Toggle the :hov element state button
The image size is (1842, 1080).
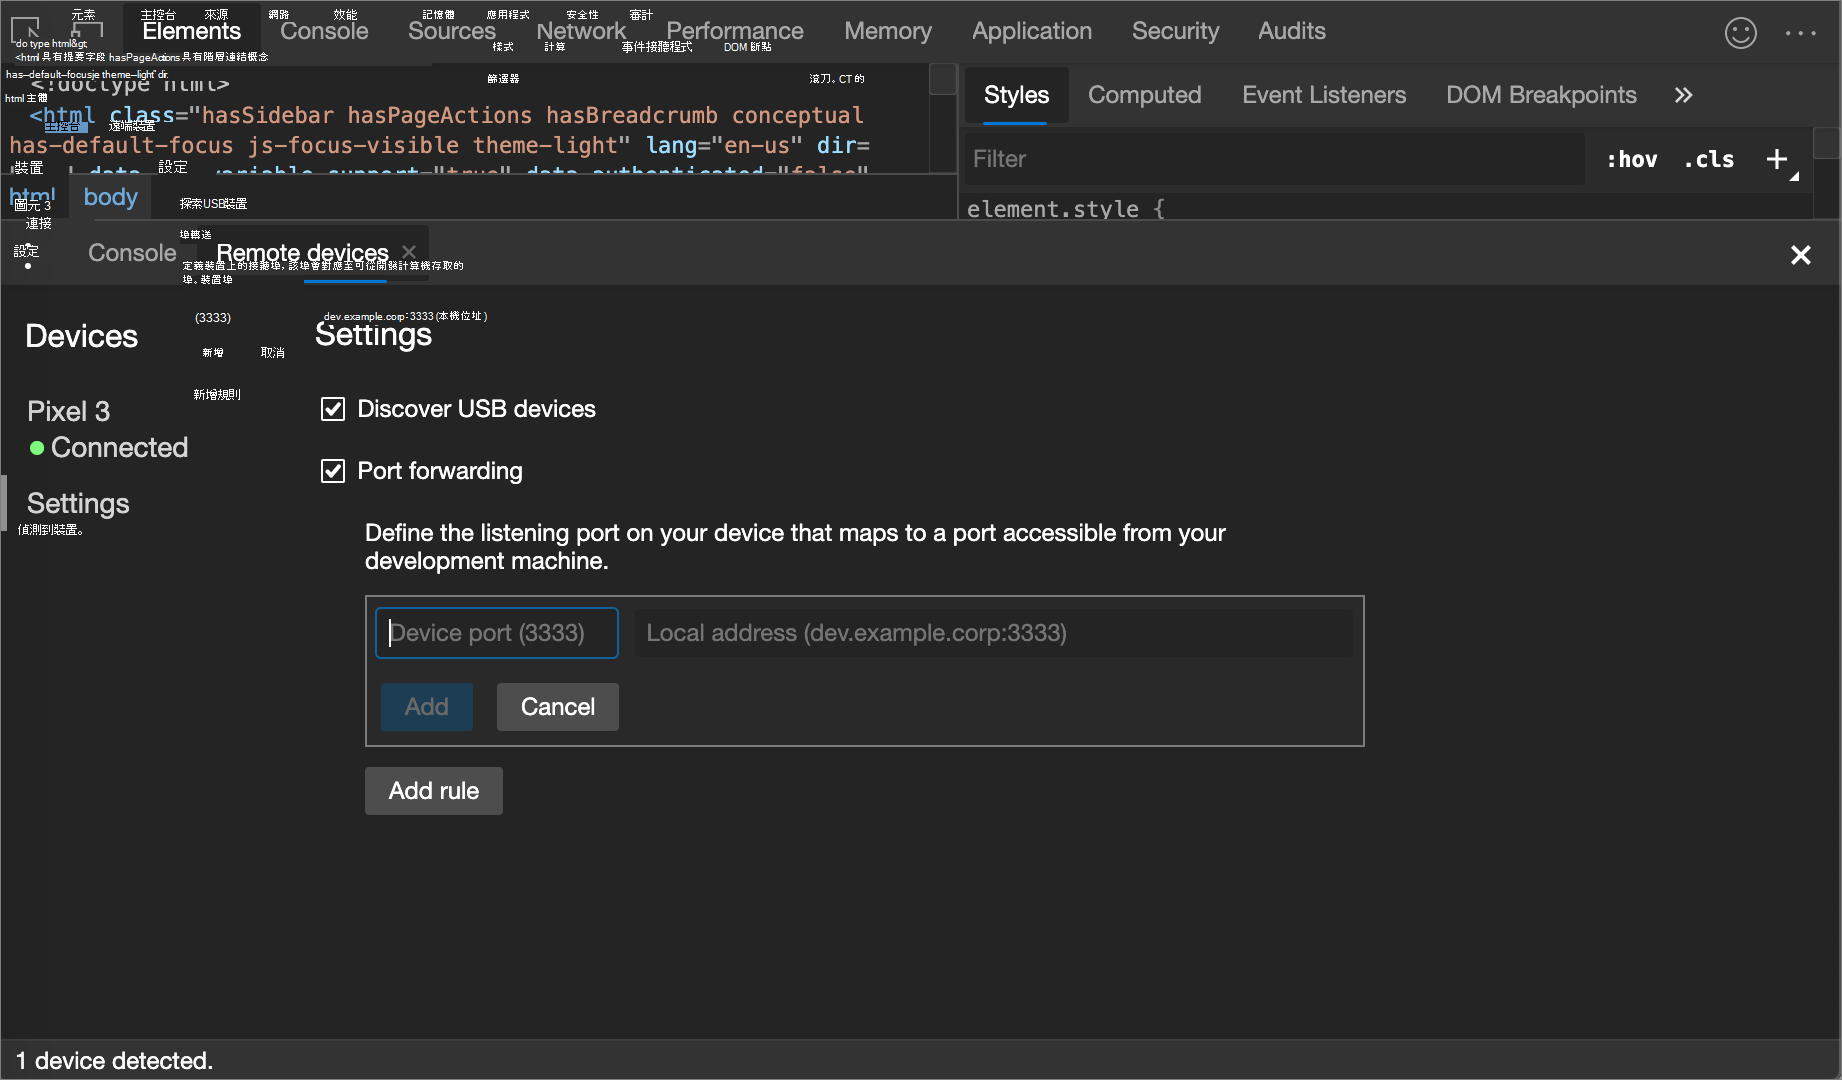pyautogui.click(x=1632, y=159)
